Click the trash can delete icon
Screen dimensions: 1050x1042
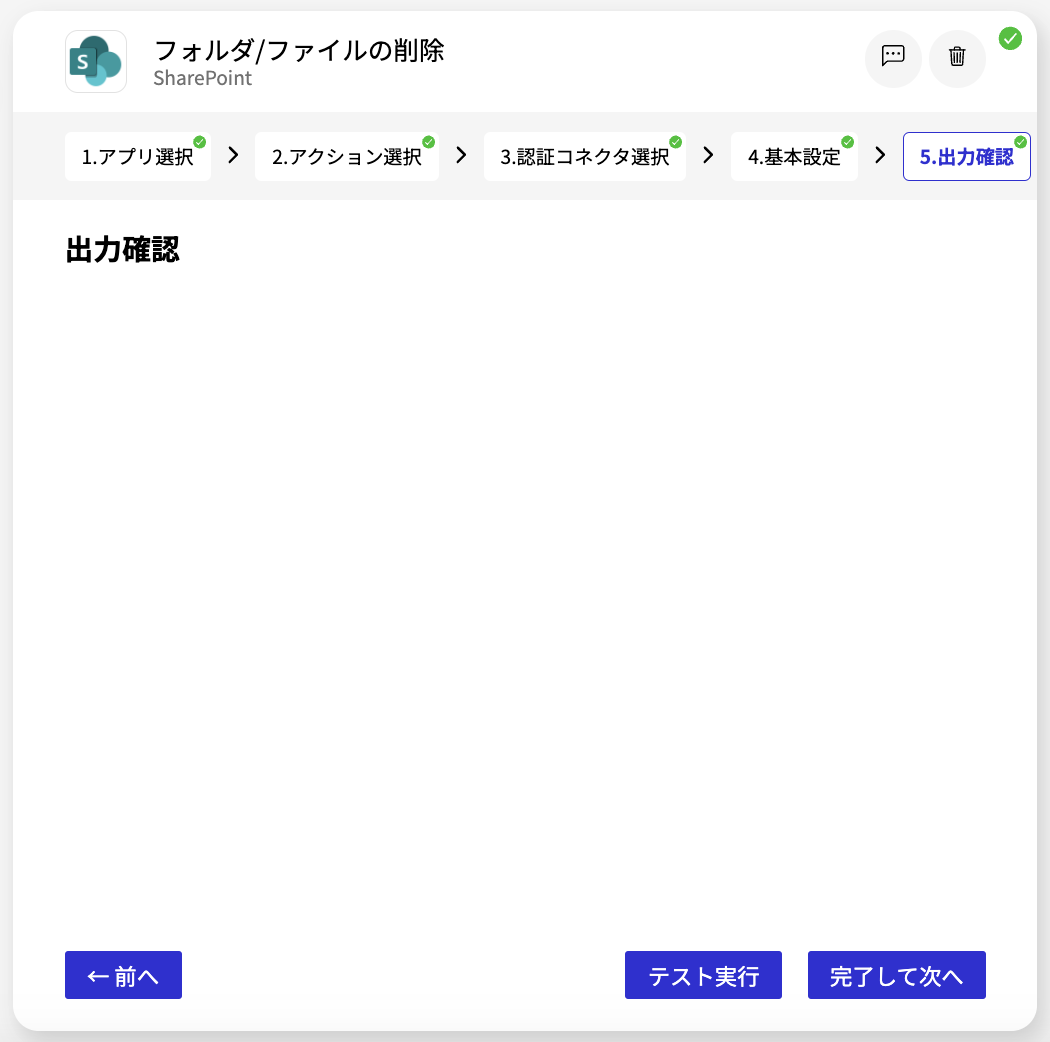pyautogui.click(x=957, y=58)
